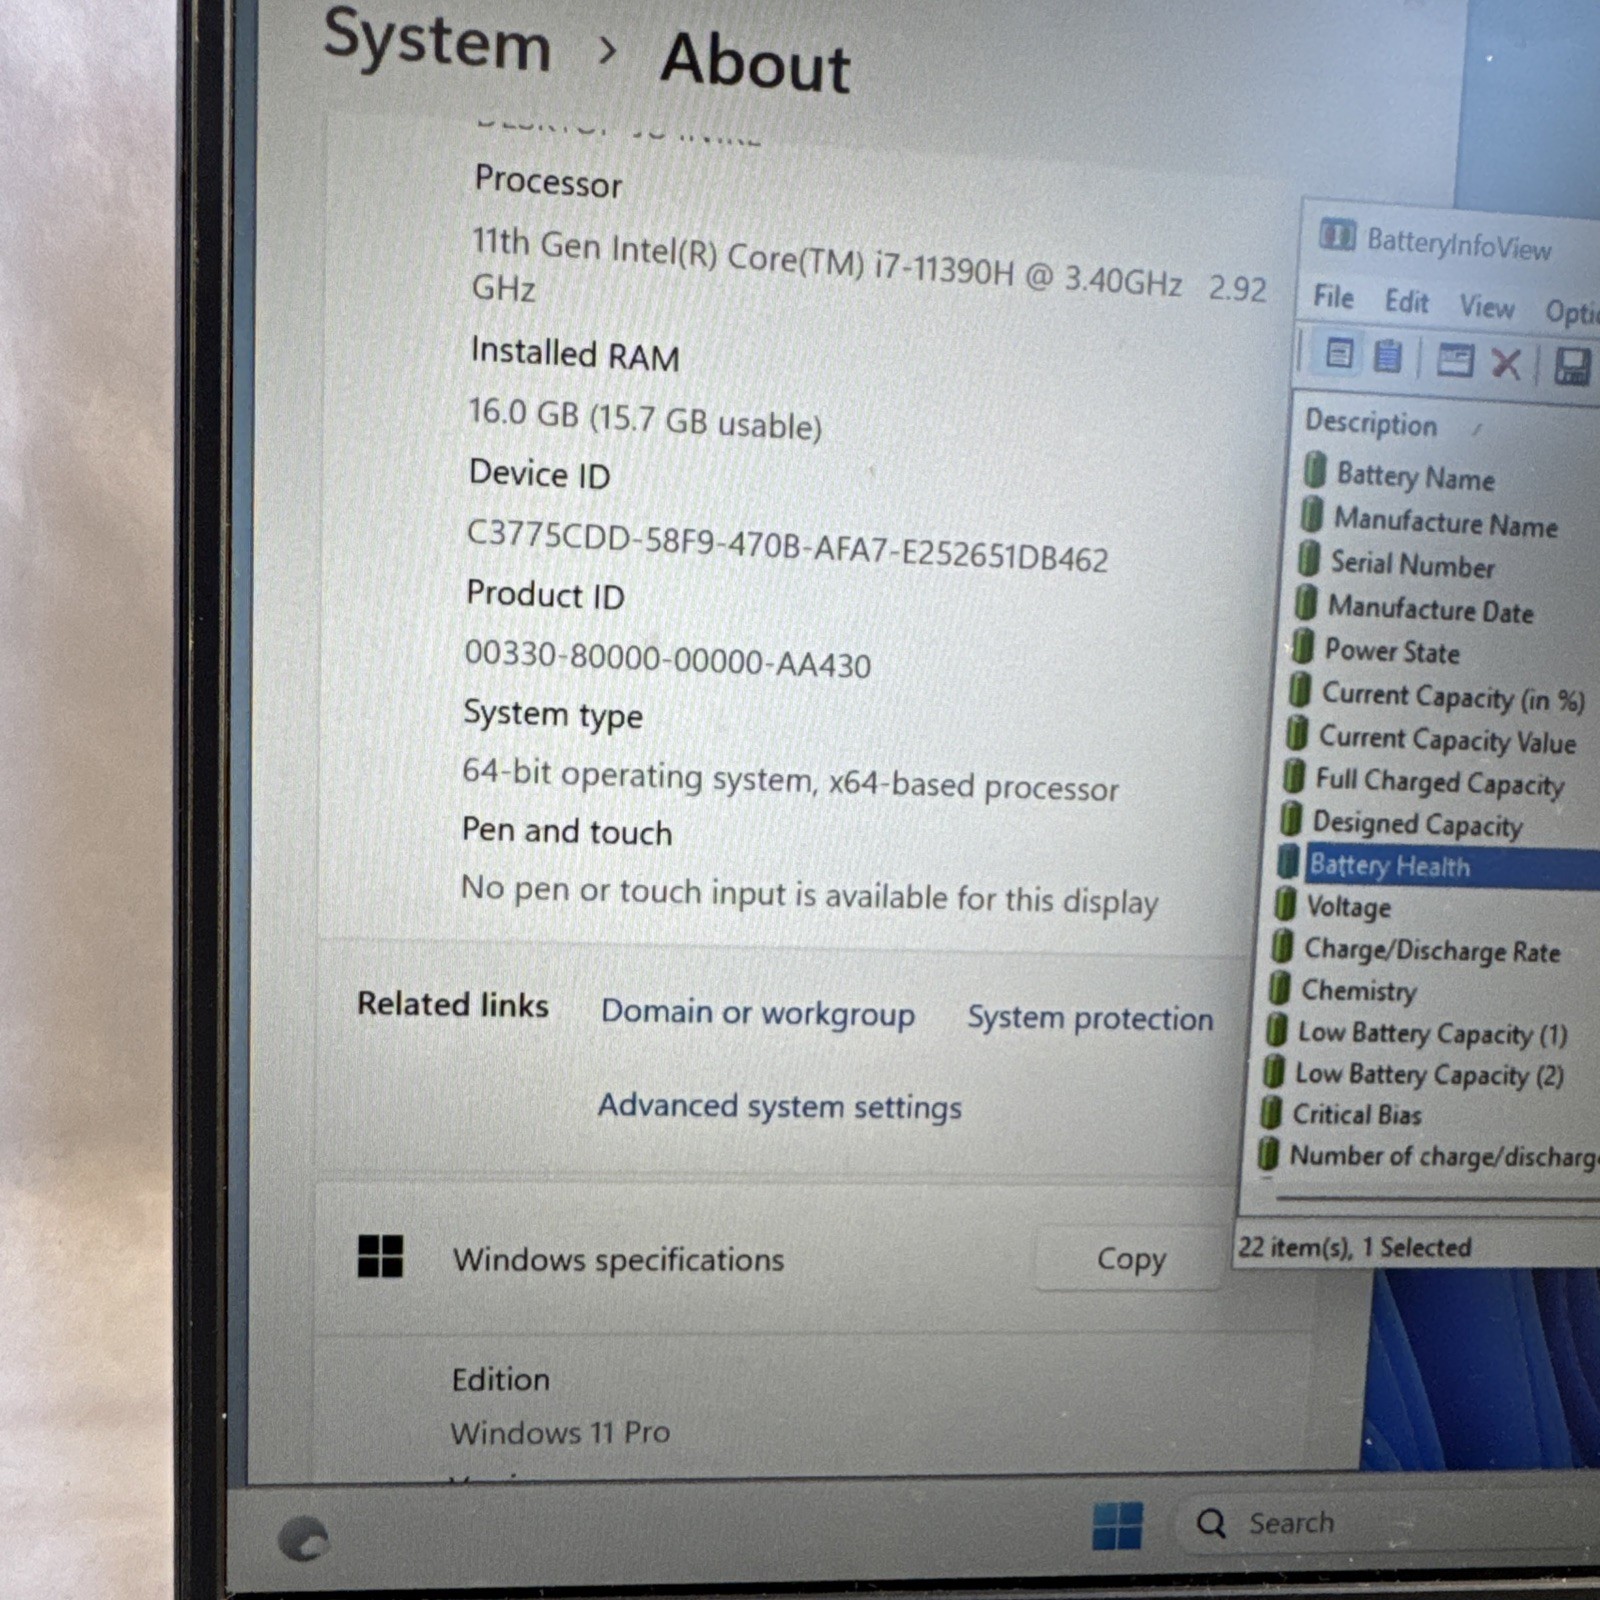Click the battery icon beside Battery Name
The height and width of the screenshot is (1600, 1600).
point(1315,470)
